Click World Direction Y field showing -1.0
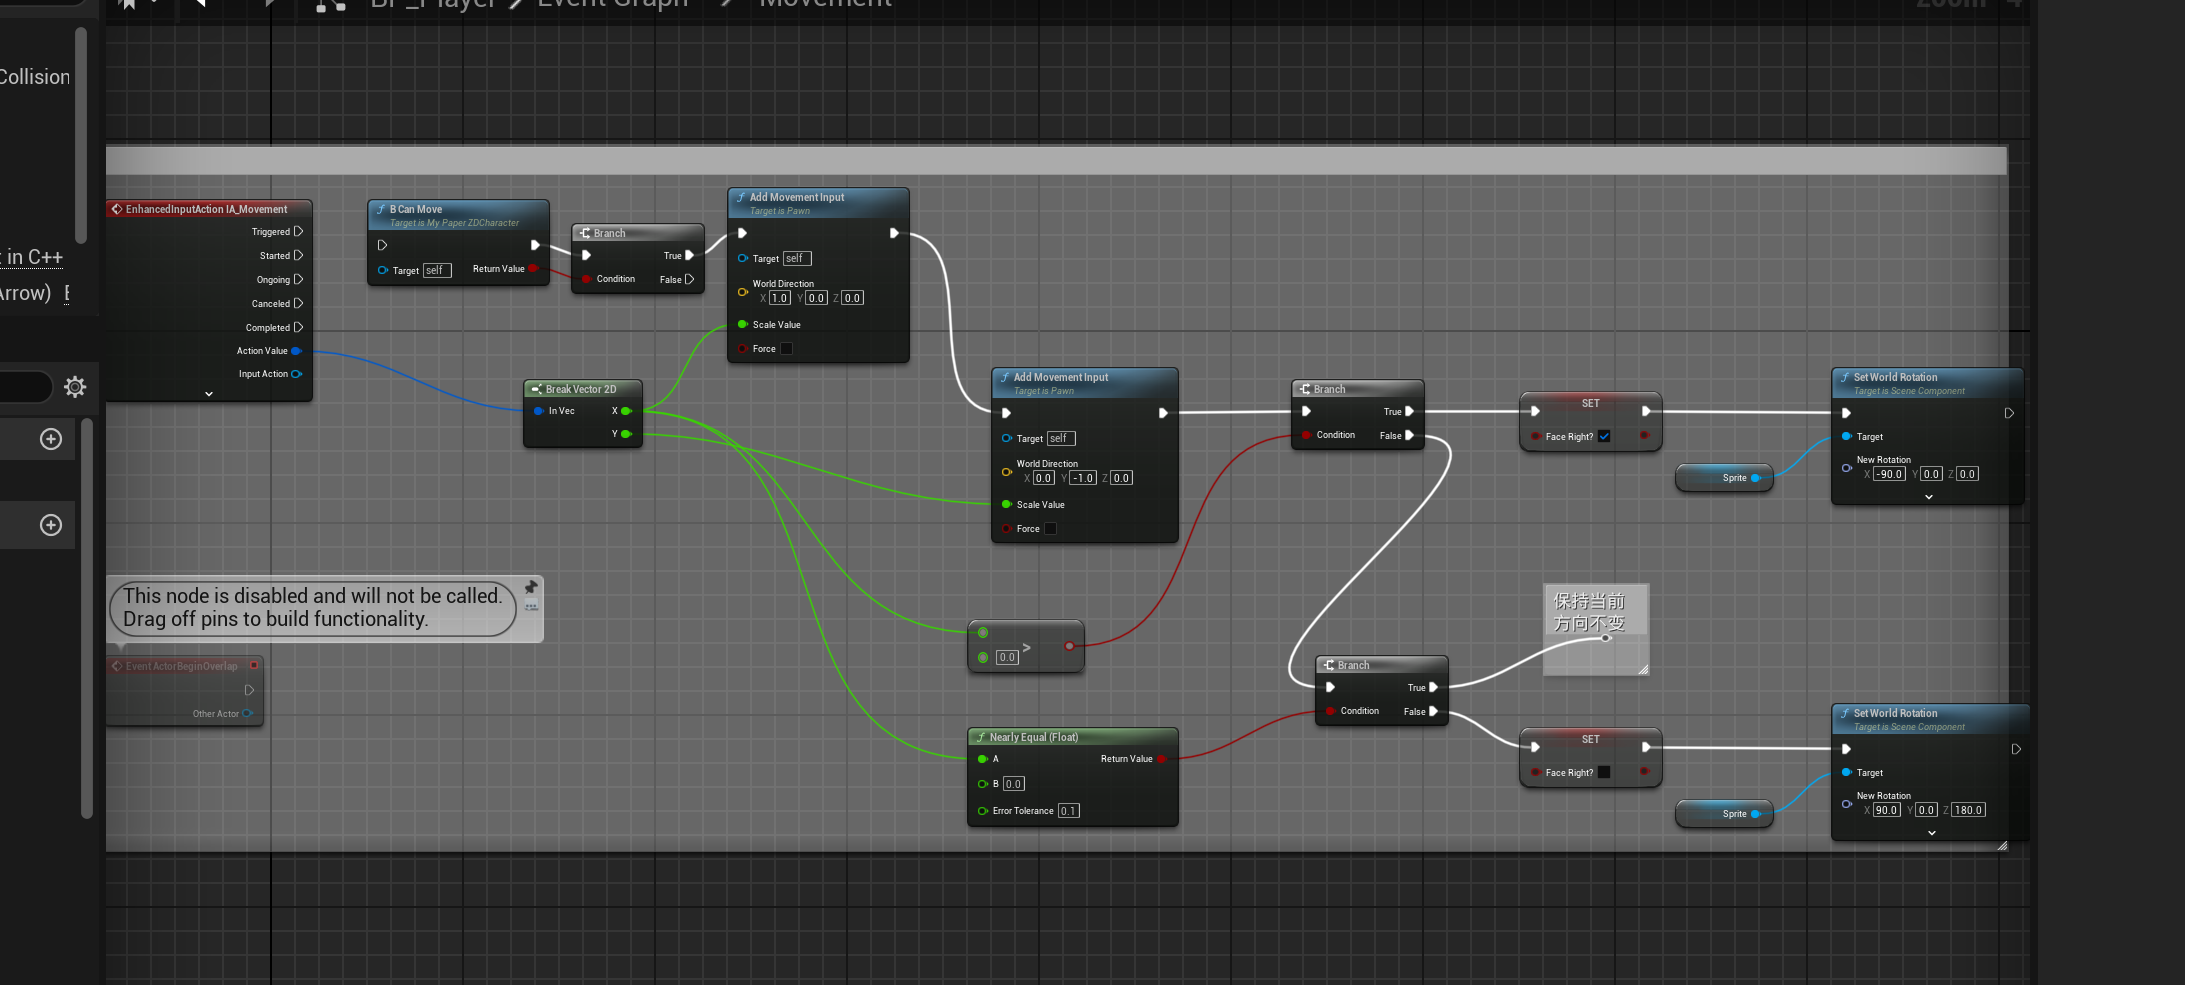This screenshot has width=2185, height=985. 1083,478
